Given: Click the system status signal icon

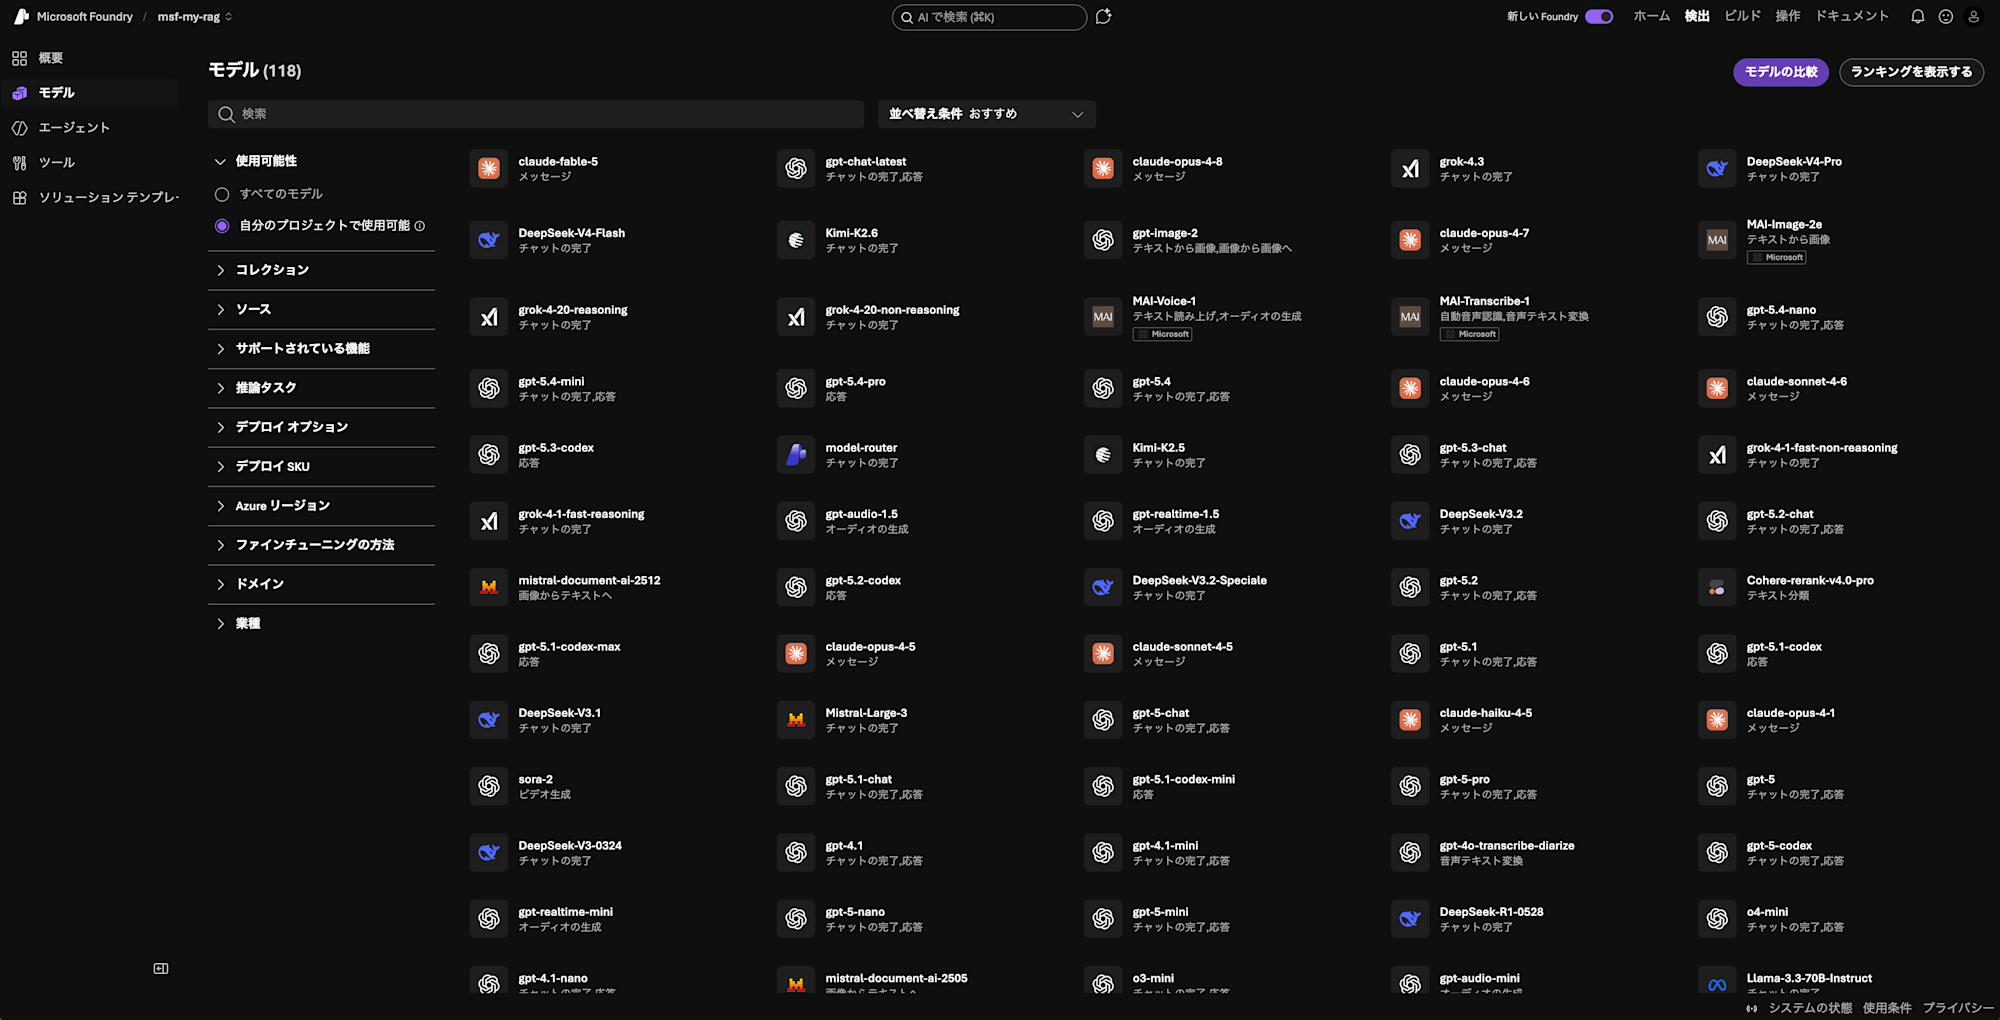Looking at the screenshot, I should (x=1752, y=1008).
